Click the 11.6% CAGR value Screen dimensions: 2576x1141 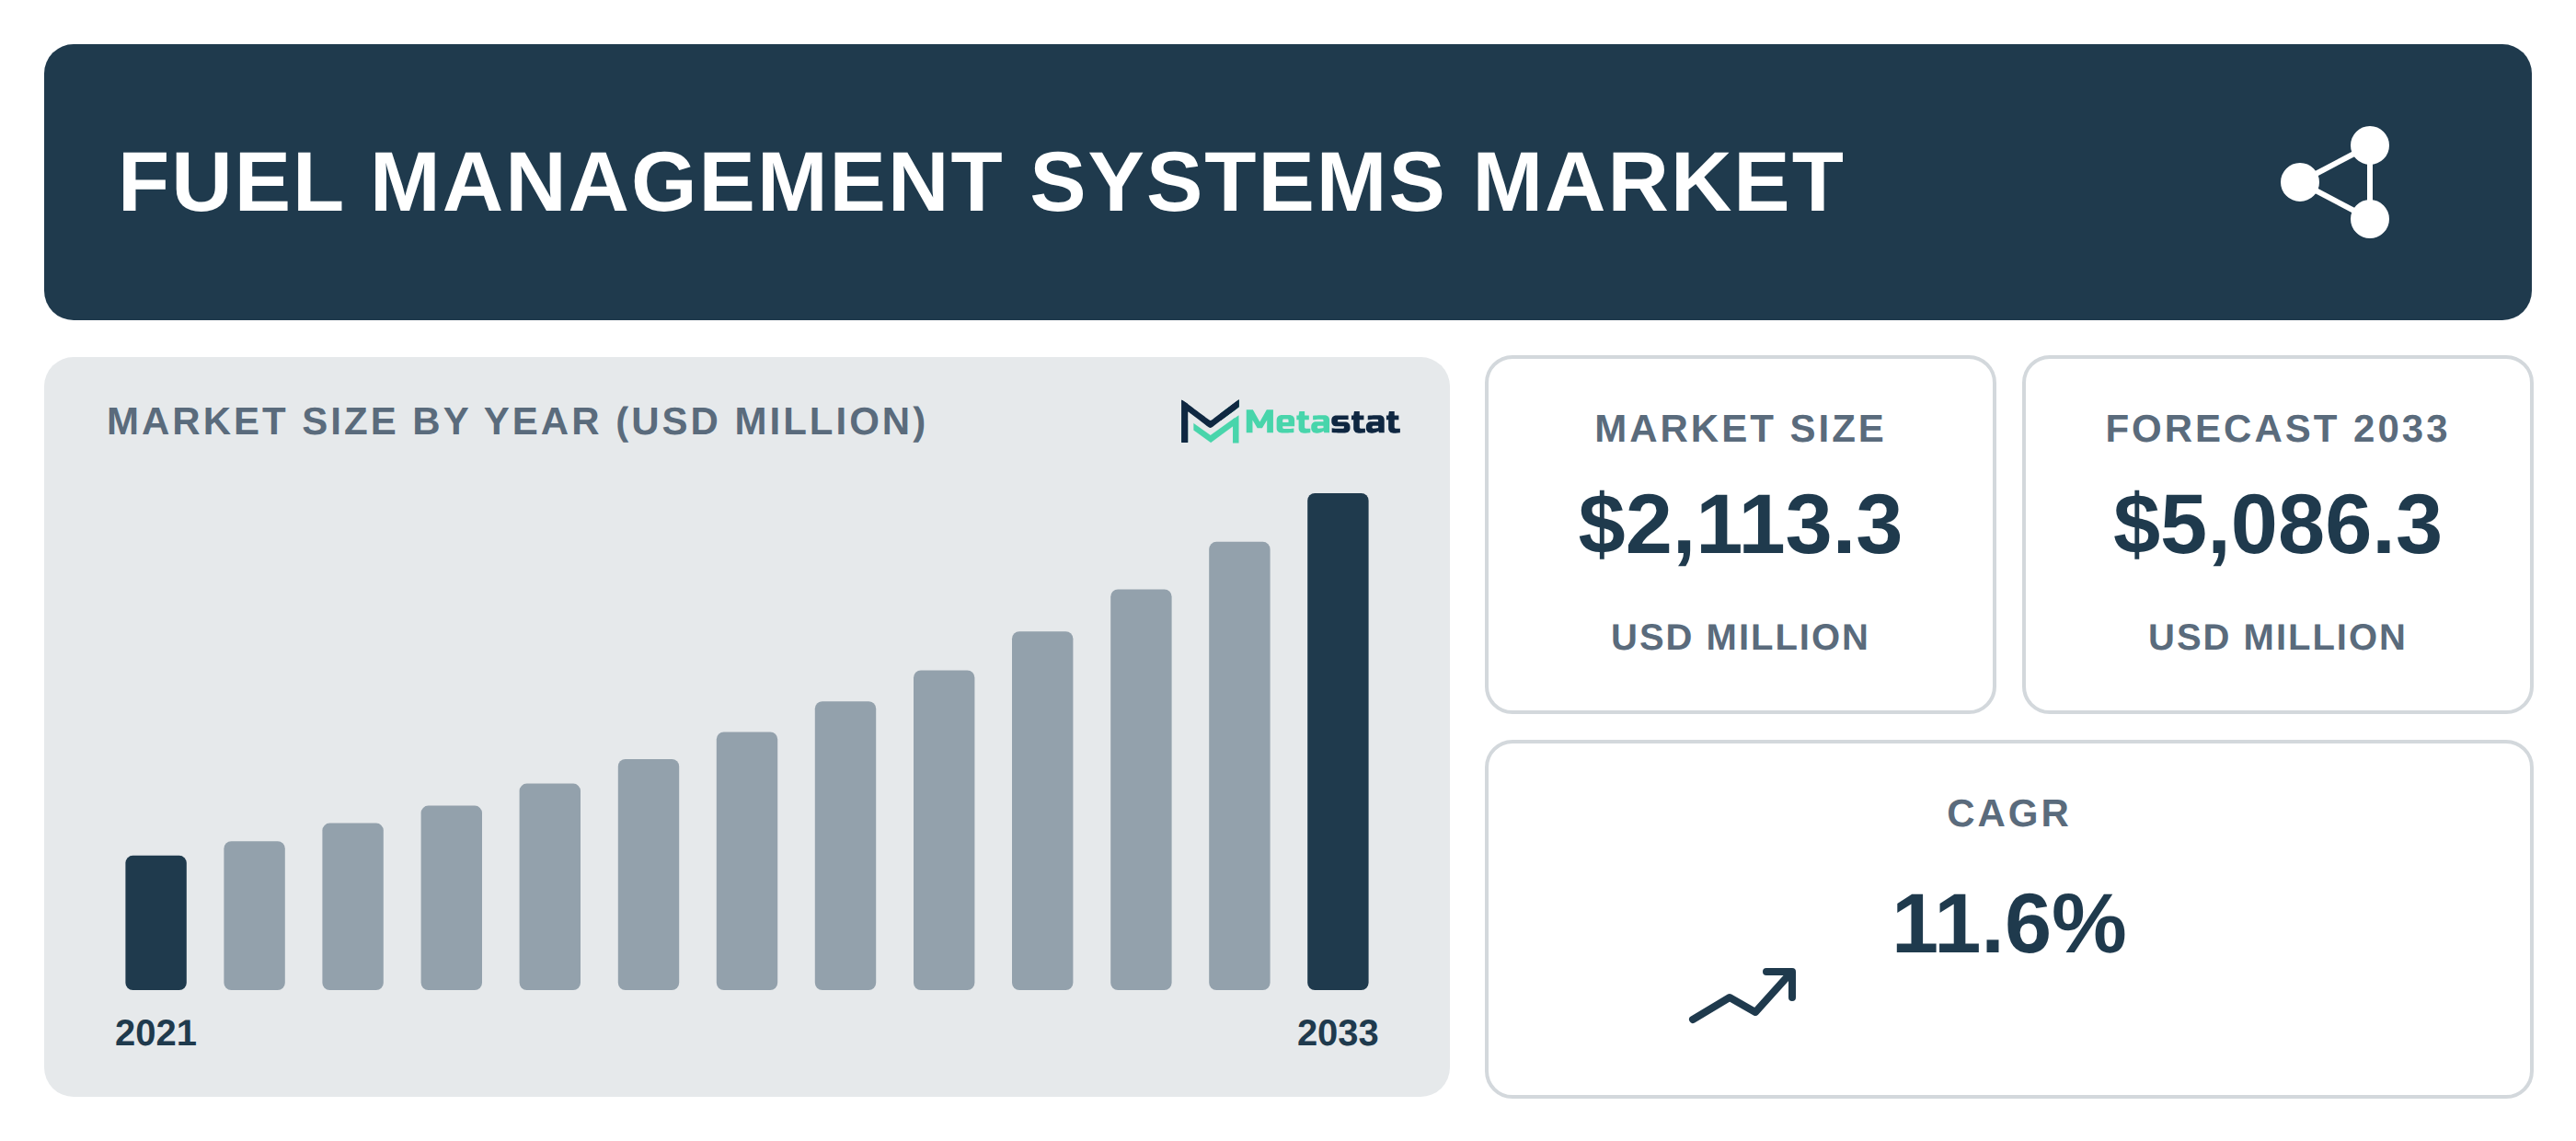coord(2008,923)
